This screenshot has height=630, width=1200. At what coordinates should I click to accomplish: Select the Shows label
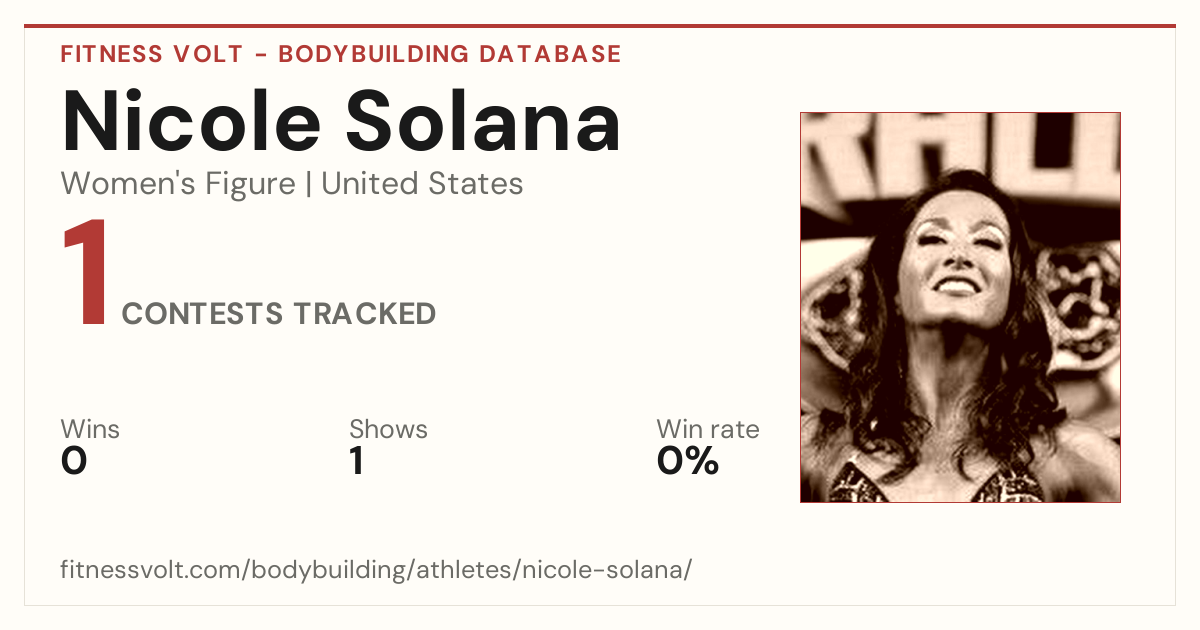(388, 430)
